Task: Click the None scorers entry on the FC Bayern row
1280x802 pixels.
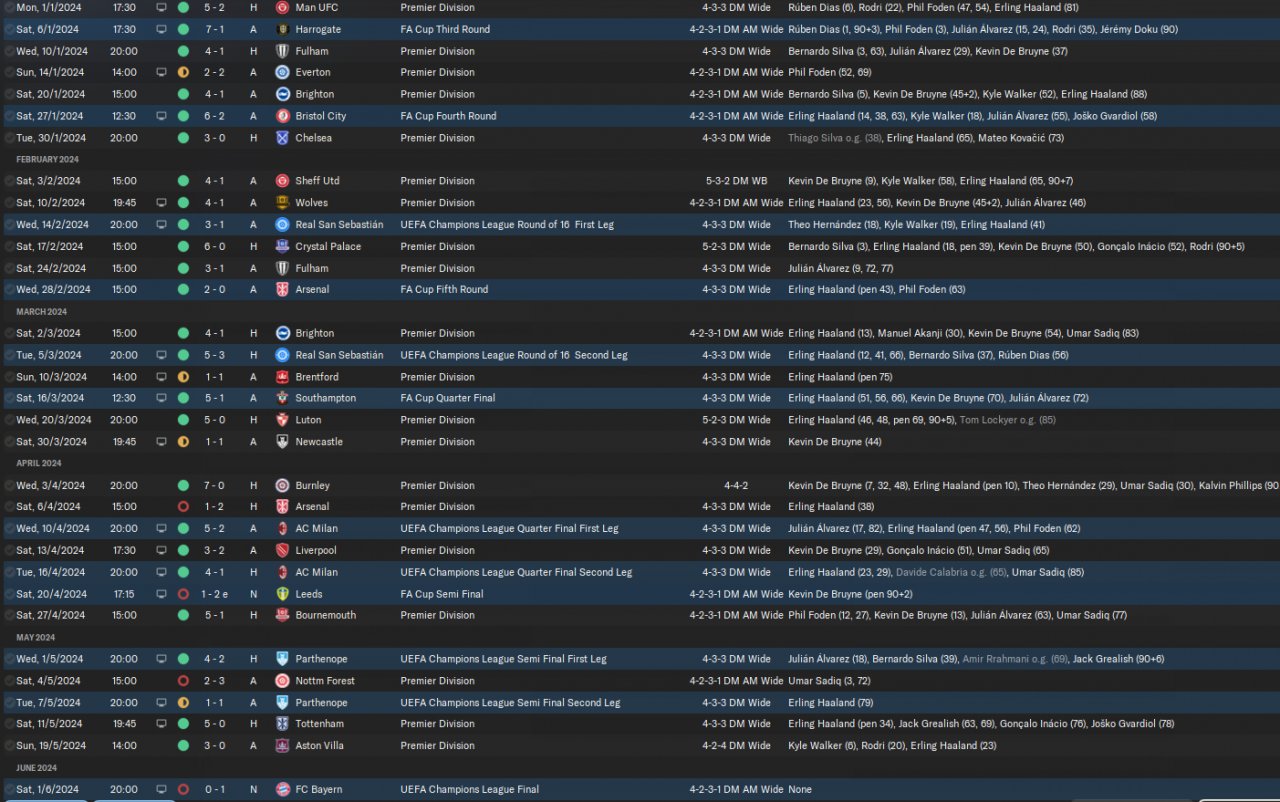Action: tap(800, 789)
